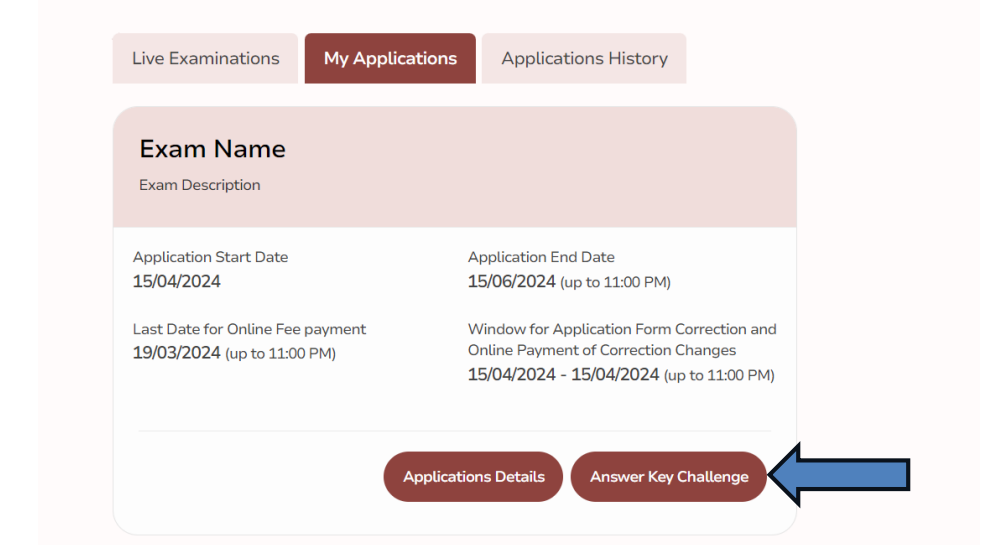The image size is (989, 545).
Task: Click the Window for Application Form Correction text
Action: [621, 329]
